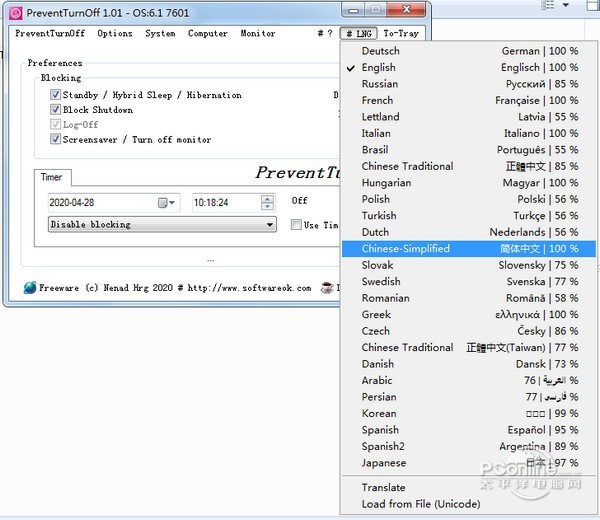Uncheck the Block Shutdown checkbox
This screenshot has width=600, height=520.
[x=55, y=109]
